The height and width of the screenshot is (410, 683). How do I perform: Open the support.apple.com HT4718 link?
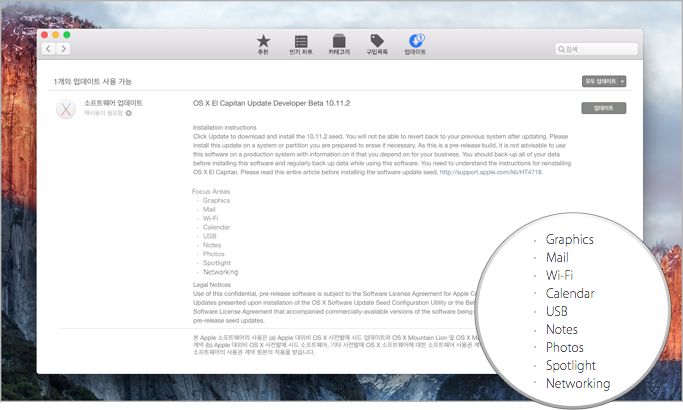click(490, 172)
